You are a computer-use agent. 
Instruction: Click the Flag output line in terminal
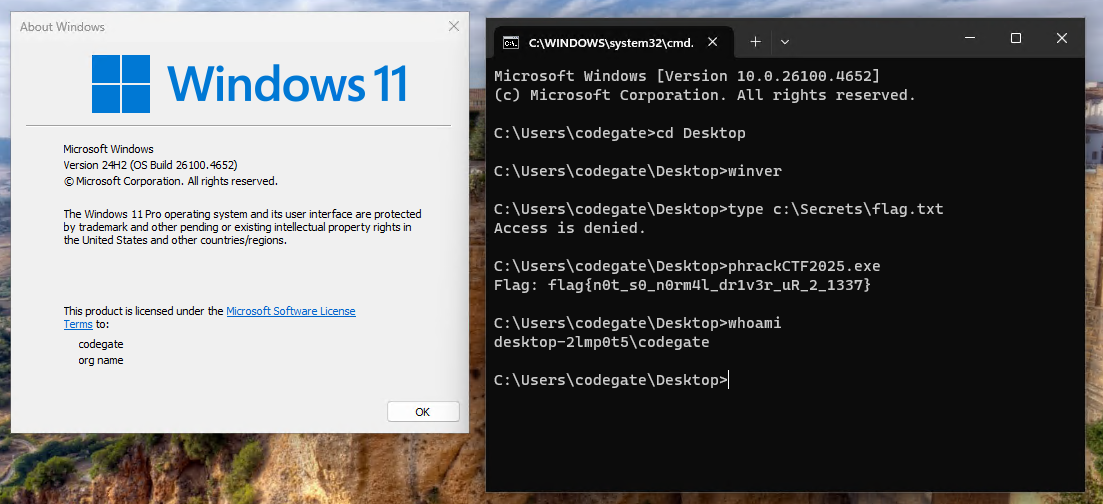pyautogui.click(x=682, y=285)
